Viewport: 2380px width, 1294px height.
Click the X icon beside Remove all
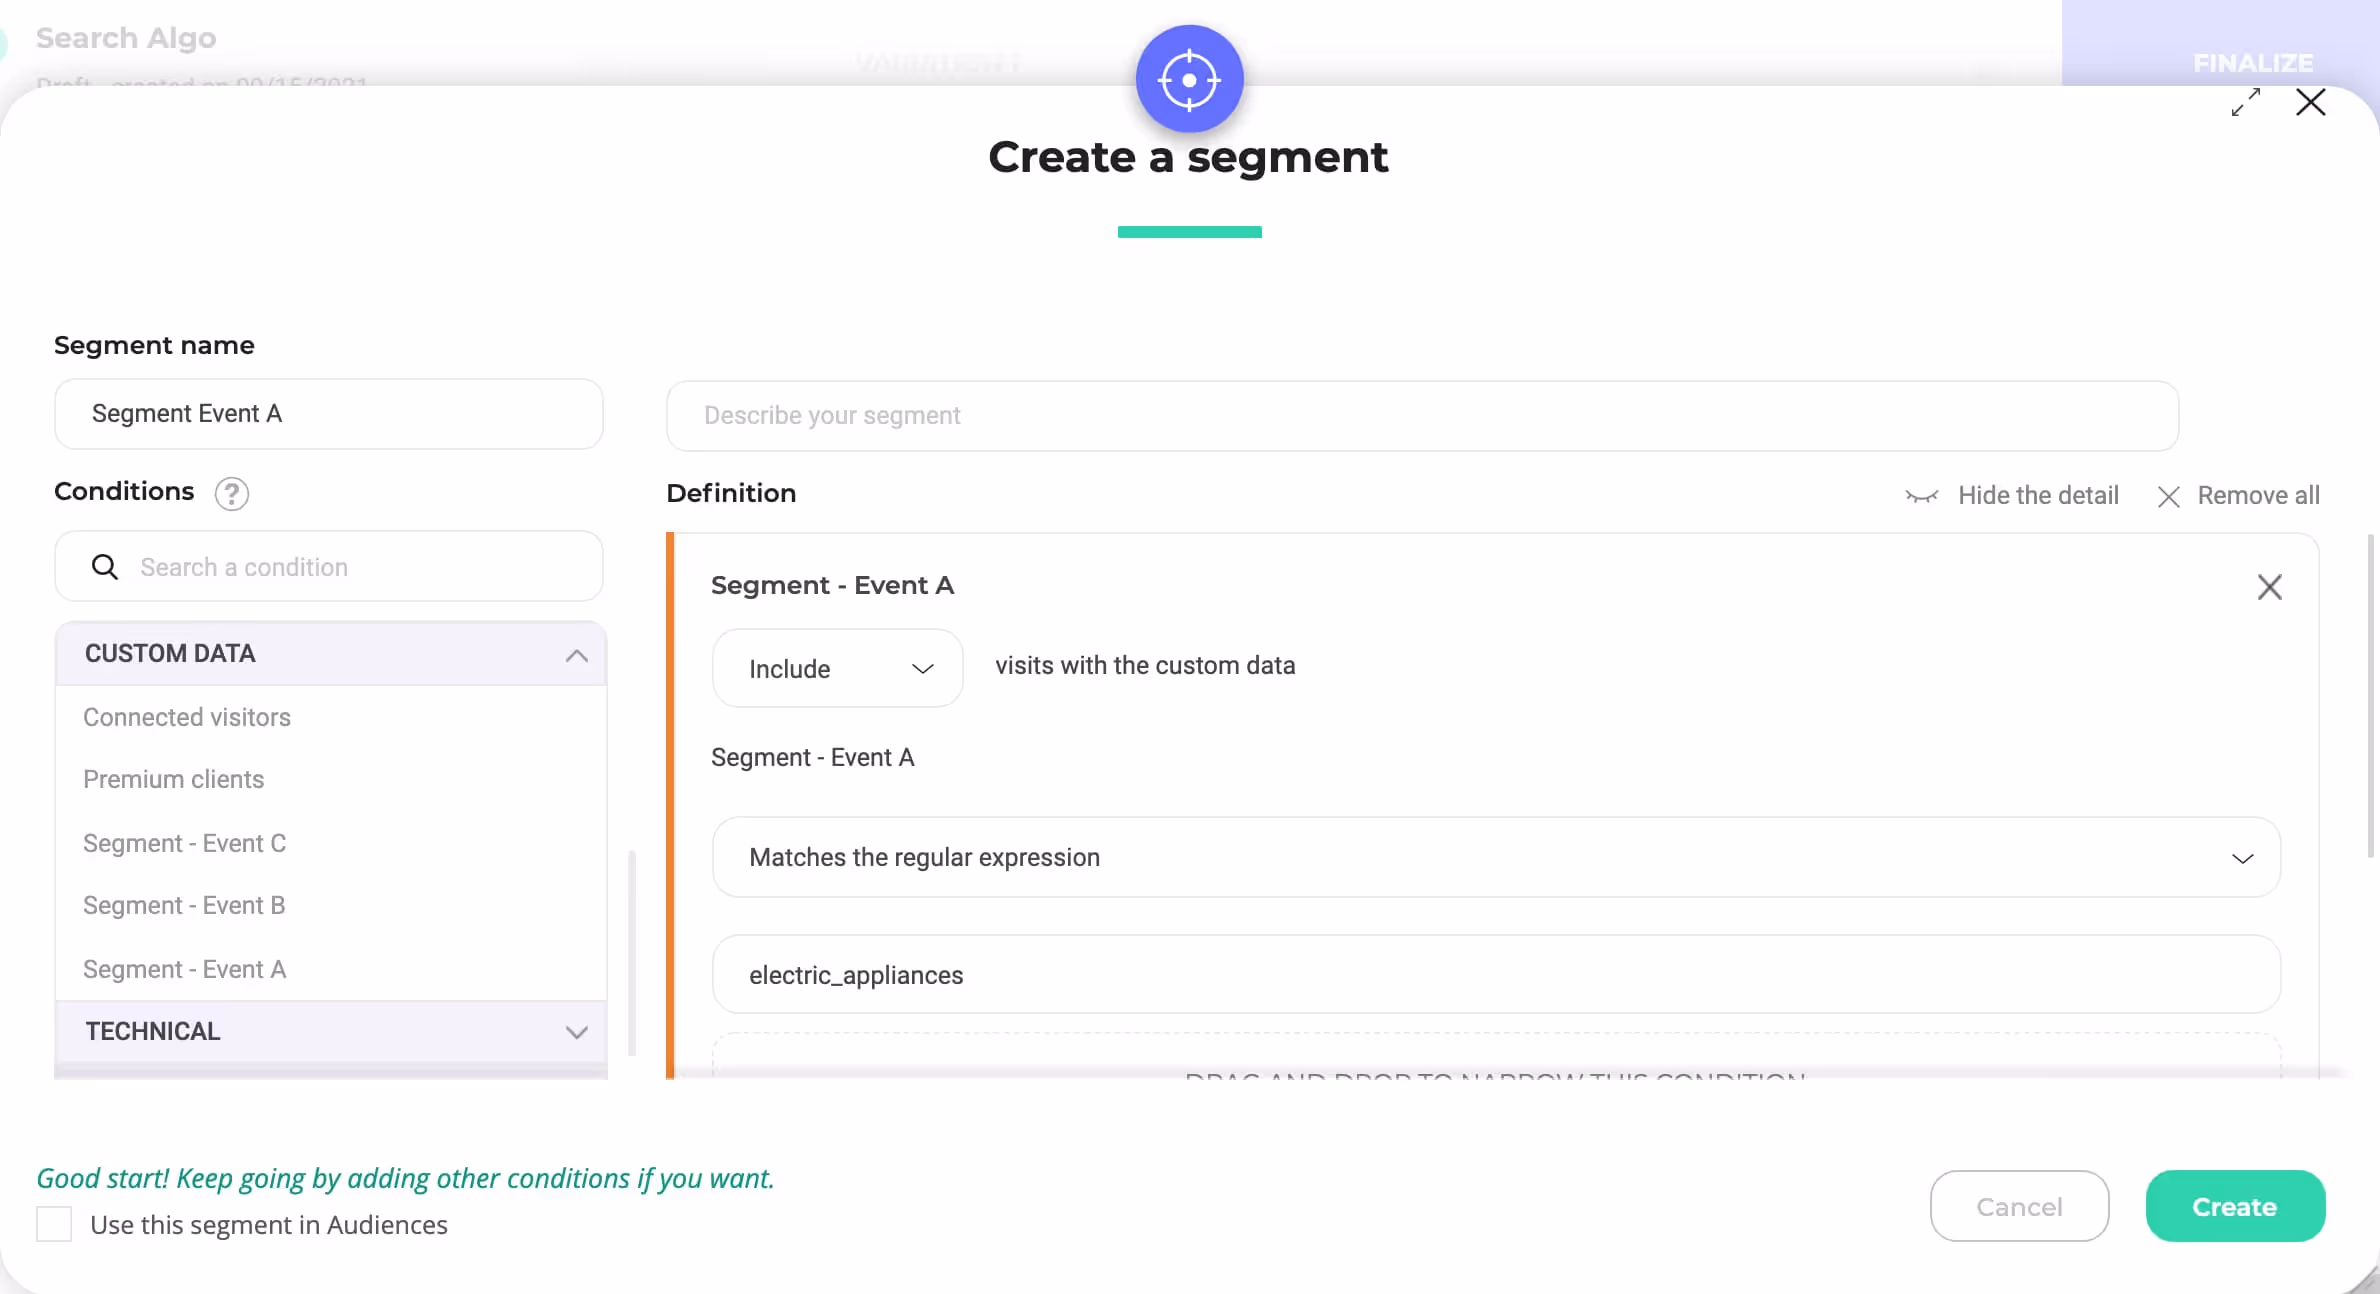[x=2168, y=496]
